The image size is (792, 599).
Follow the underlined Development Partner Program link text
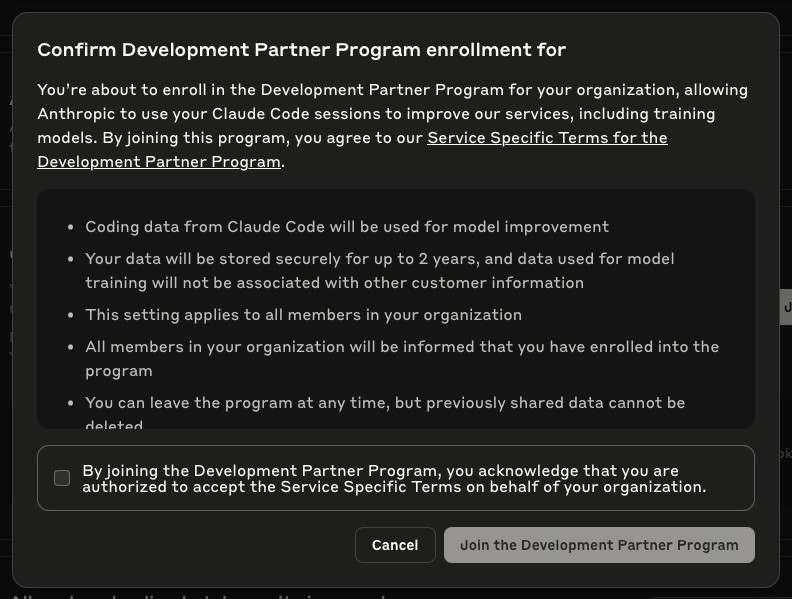click(159, 162)
